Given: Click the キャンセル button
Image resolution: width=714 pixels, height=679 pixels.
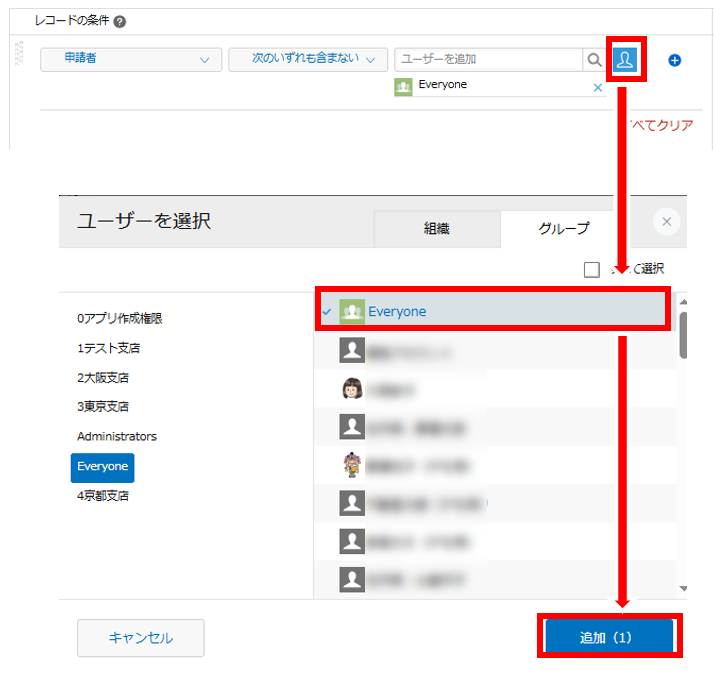Looking at the screenshot, I should coord(140,638).
